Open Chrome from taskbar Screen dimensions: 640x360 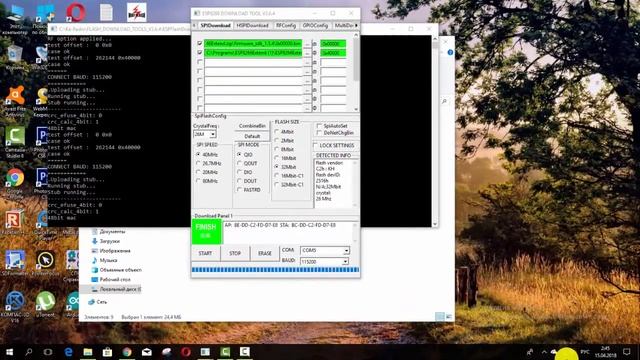pos(127,352)
